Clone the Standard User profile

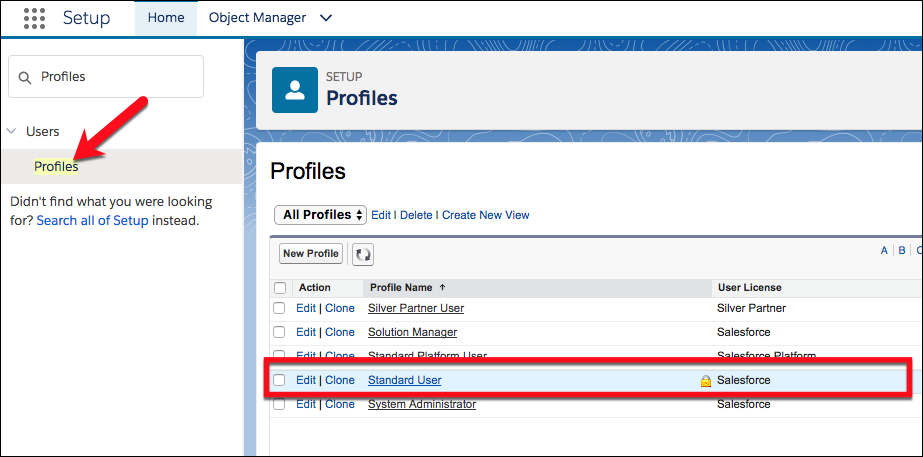coord(340,380)
